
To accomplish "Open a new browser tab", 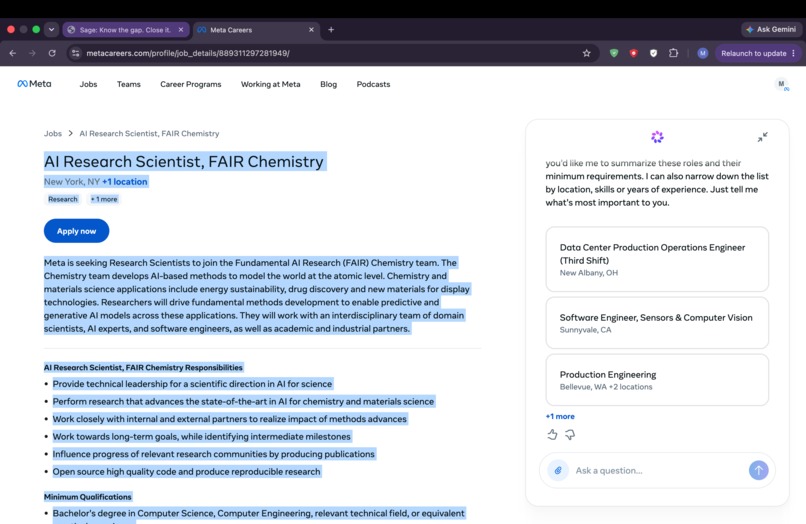I will click(x=331, y=30).
